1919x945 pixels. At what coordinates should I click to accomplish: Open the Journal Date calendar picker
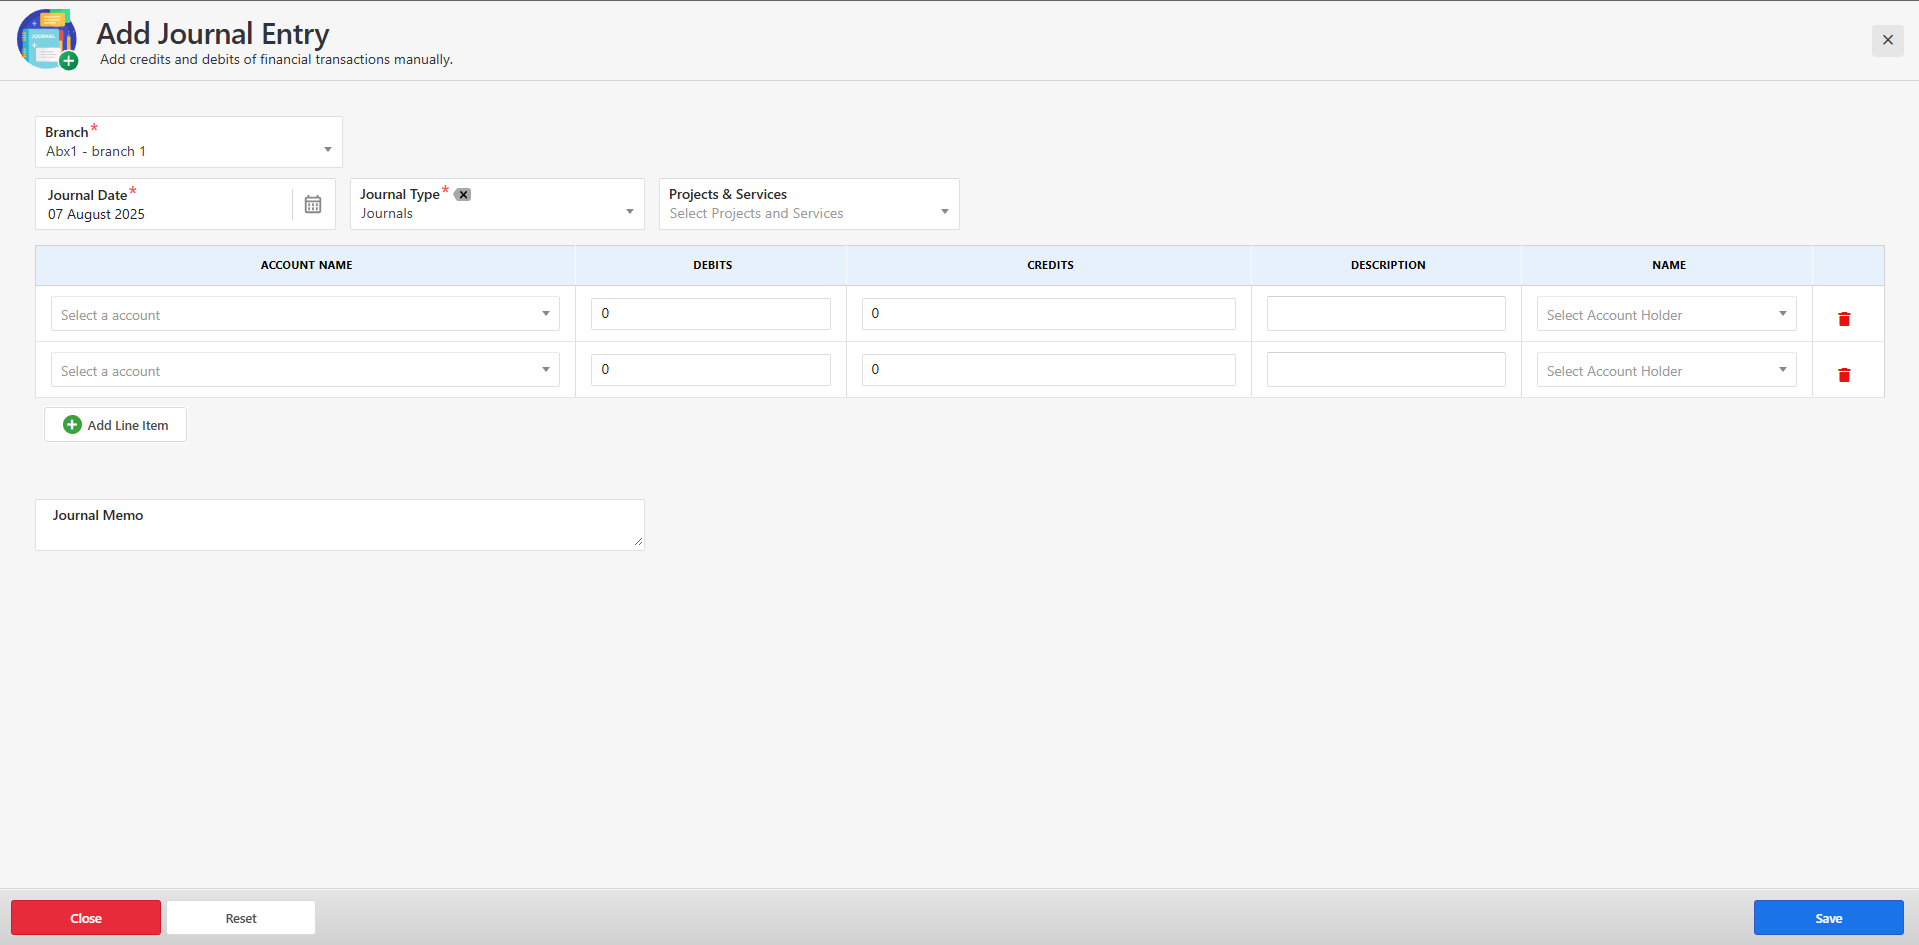coord(313,204)
